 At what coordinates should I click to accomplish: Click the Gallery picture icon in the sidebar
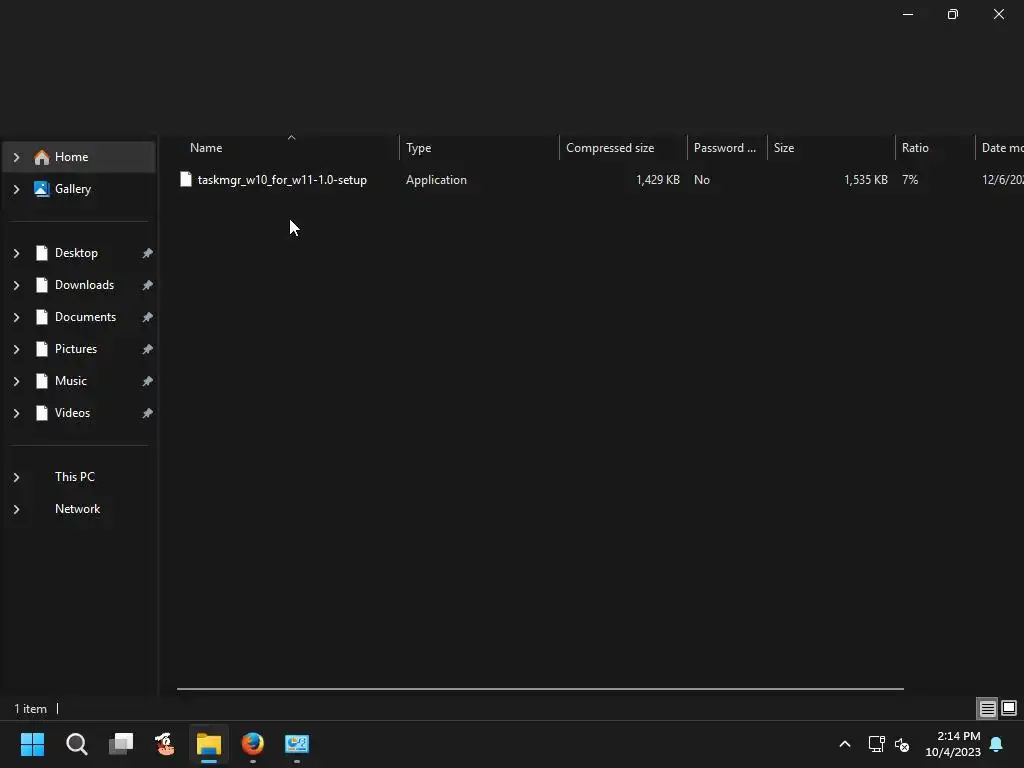(x=42, y=189)
